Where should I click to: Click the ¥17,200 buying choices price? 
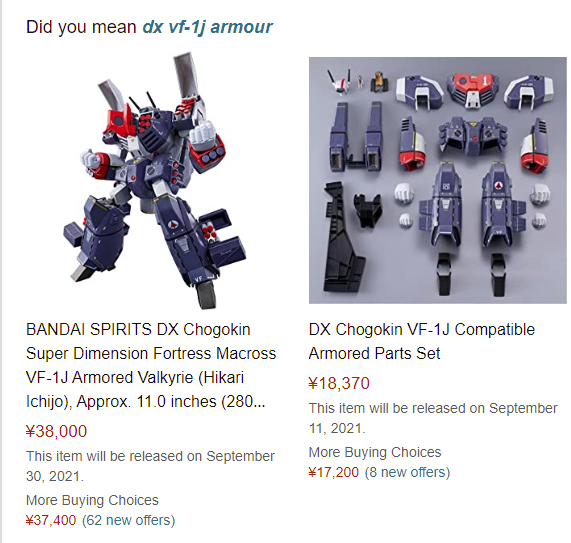[x=334, y=472]
